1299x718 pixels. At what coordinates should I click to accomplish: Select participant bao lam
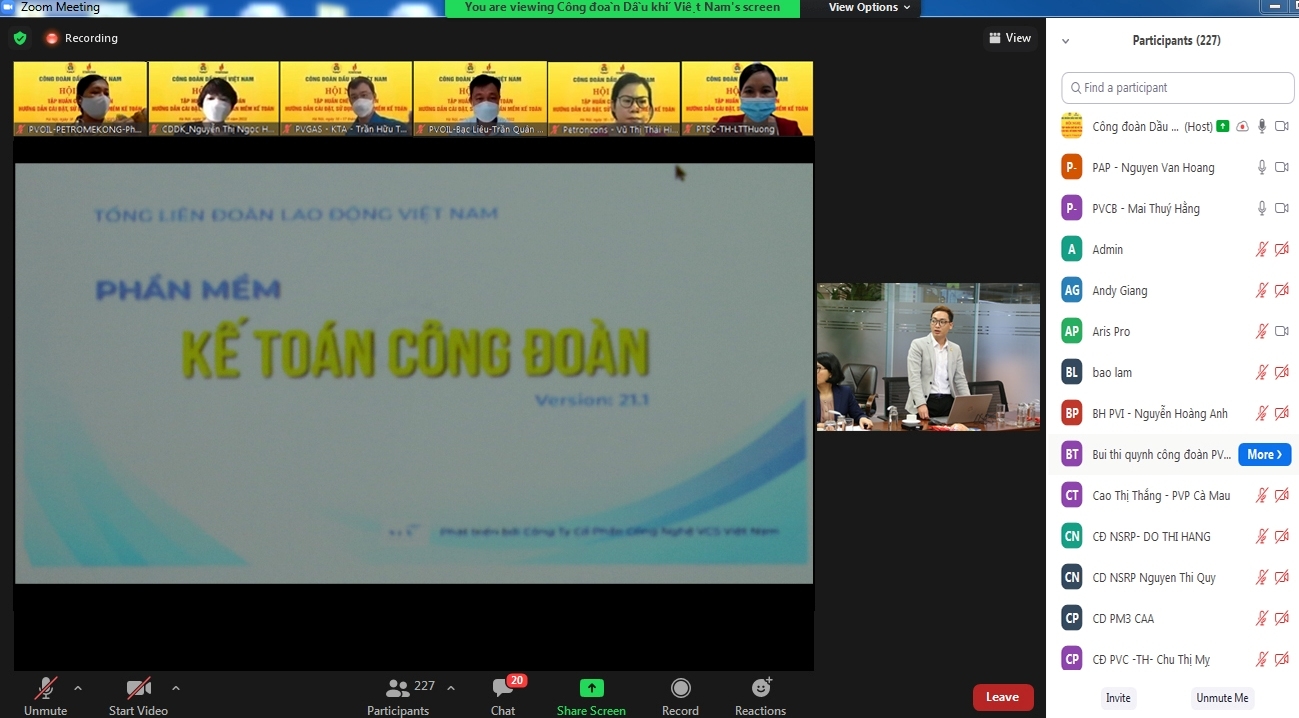tap(1172, 373)
